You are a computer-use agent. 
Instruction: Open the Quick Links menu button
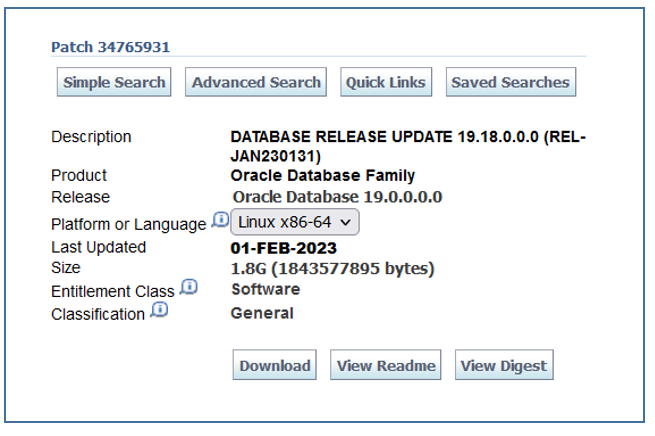(x=386, y=83)
